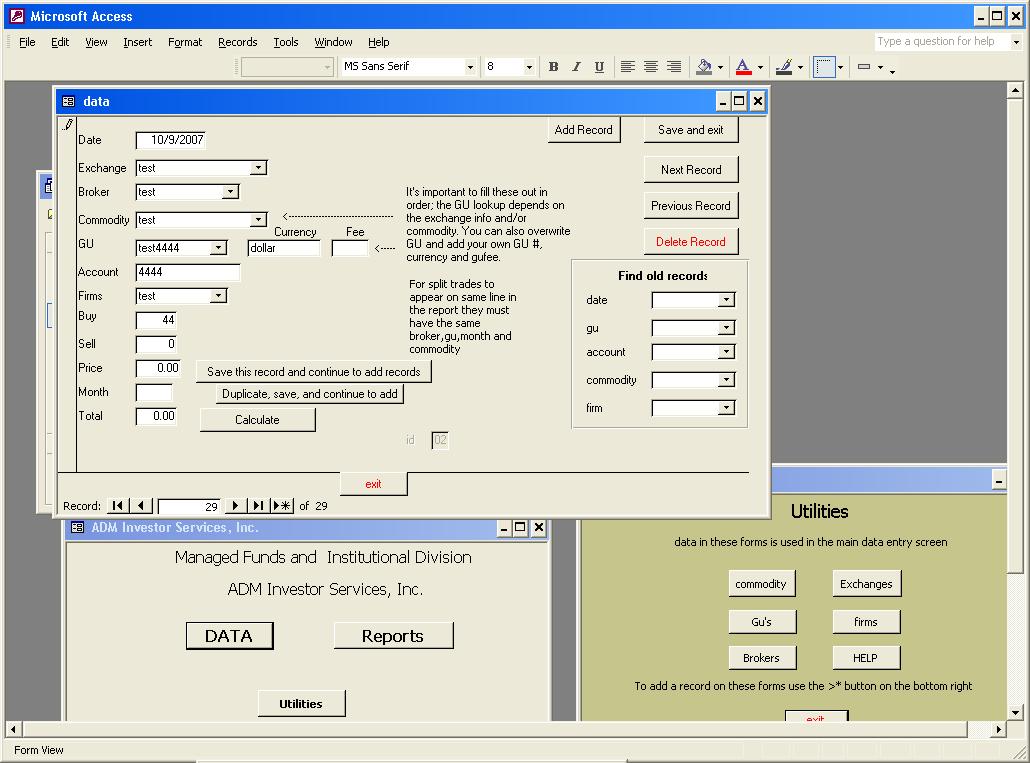Open the Records menu
This screenshot has height=763, width=1030.
238,42
